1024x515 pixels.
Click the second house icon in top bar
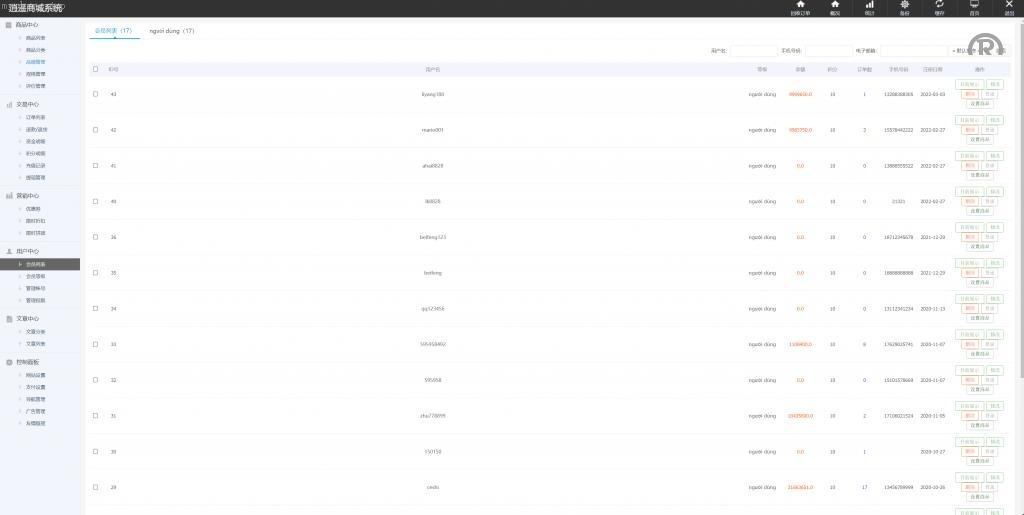pyautogui.click(x=835, y=5)
